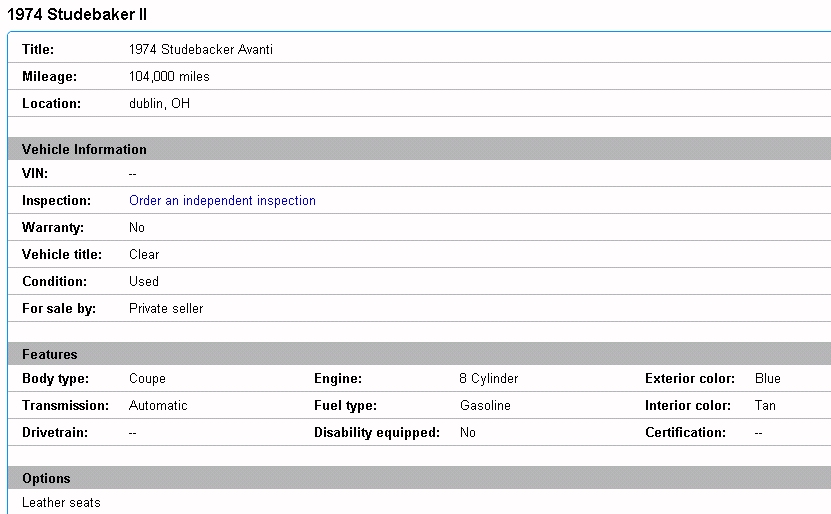Click the 'dublin, OH' location value
Screen dimensions: 831x514
coord(159,104)
